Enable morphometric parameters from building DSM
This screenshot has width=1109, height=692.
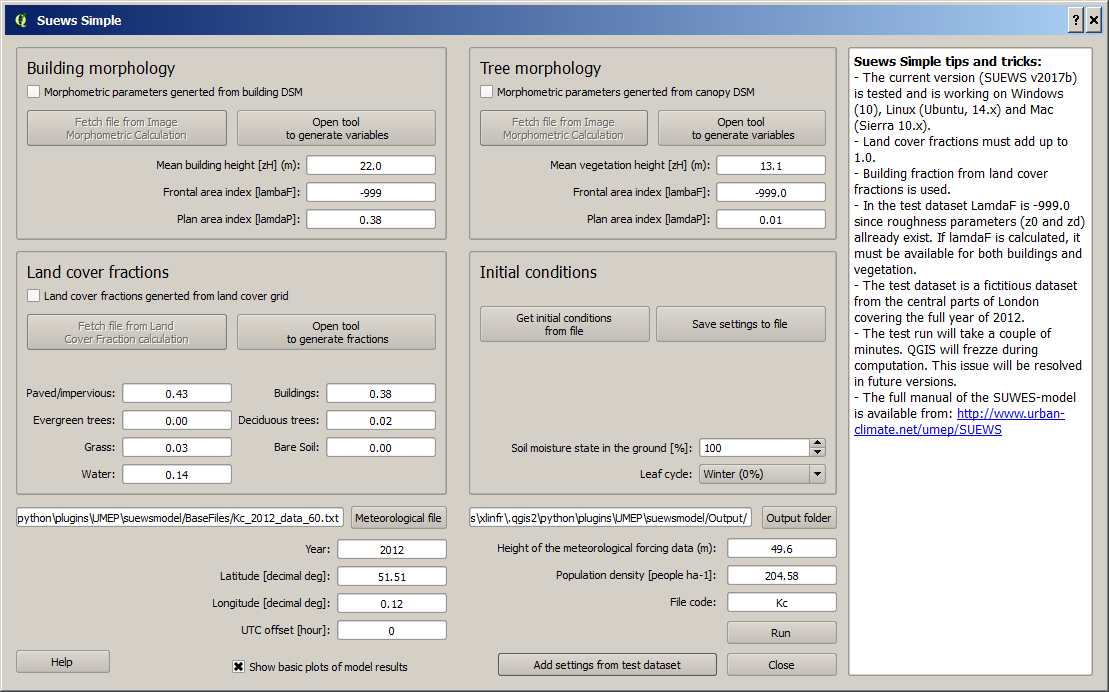click(x=33, y=92)
